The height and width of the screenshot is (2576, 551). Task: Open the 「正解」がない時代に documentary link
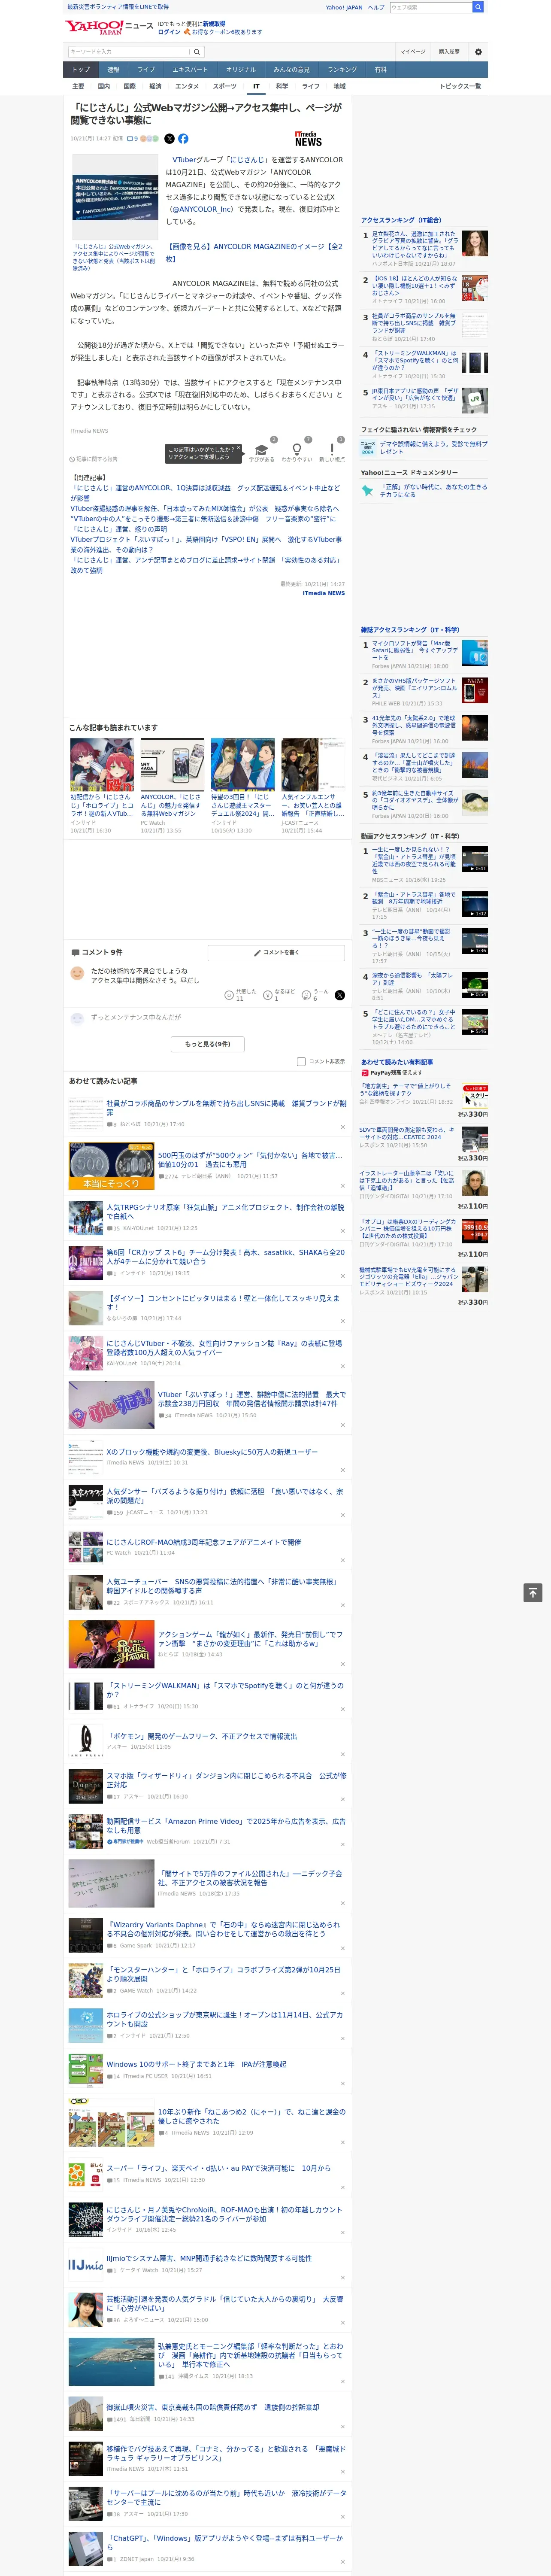(434, 491)
